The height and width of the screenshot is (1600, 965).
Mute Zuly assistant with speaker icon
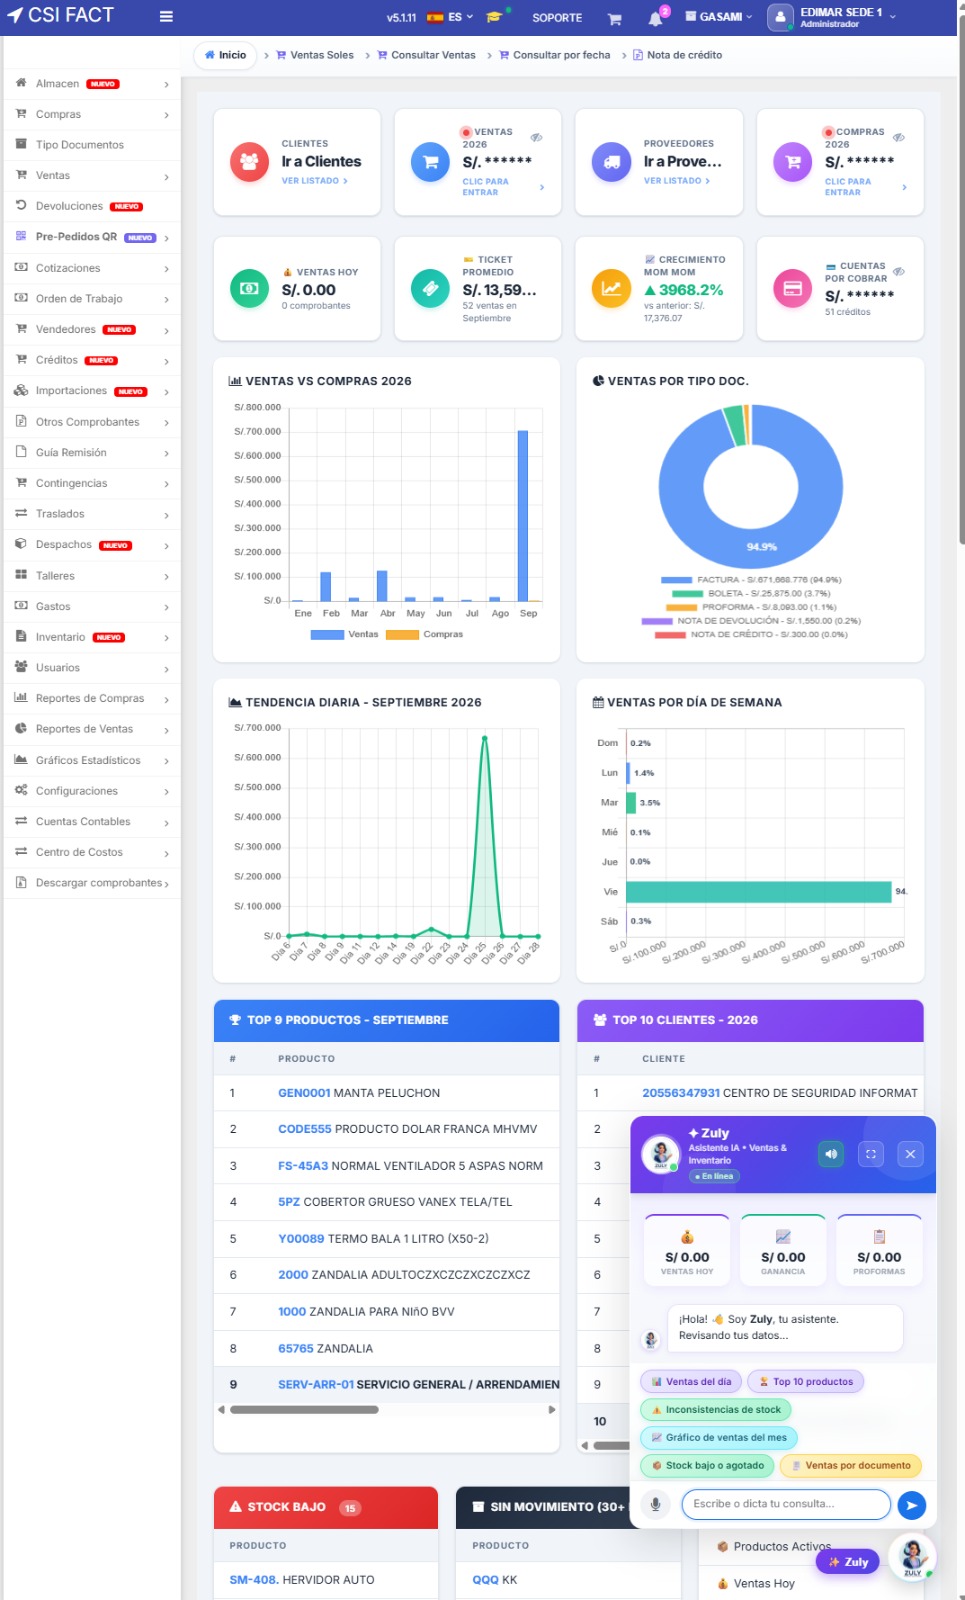831,1154
